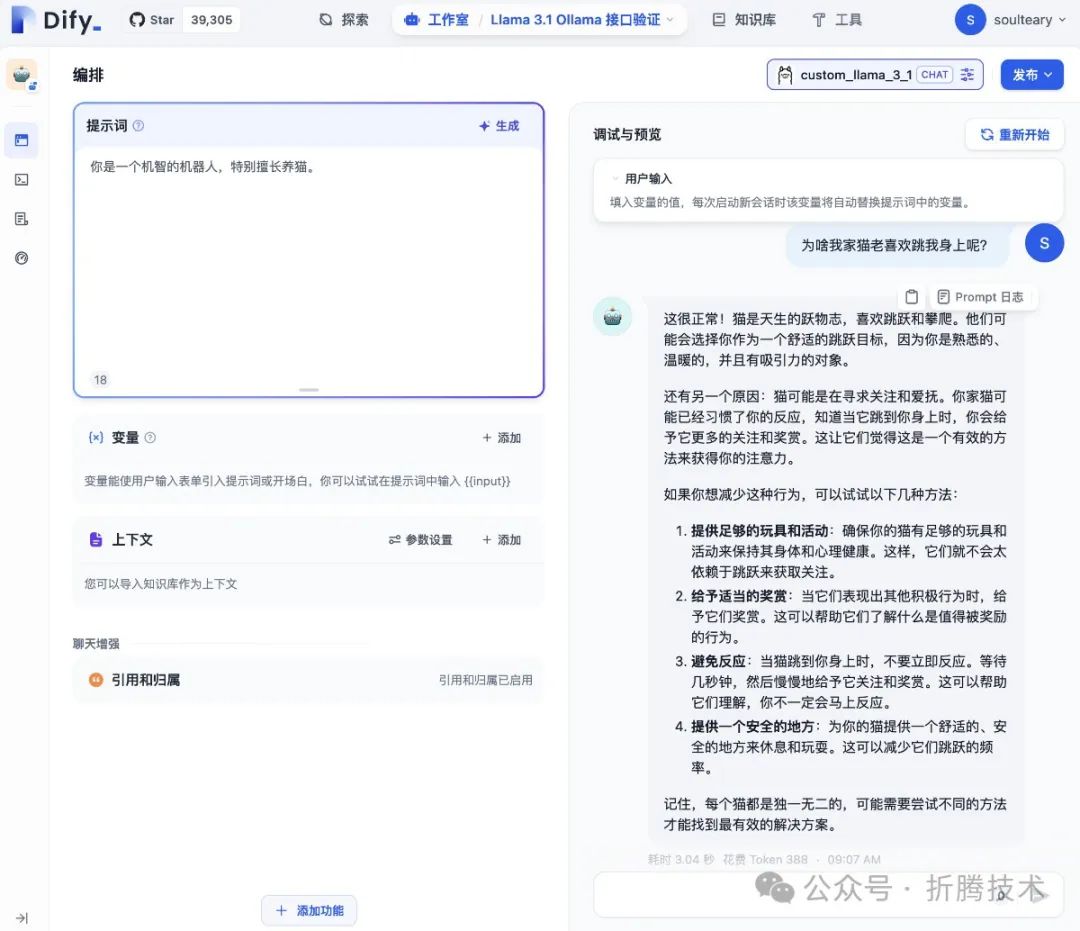
Task: Click the 上下文 document icon
Action: click(96, 539)
